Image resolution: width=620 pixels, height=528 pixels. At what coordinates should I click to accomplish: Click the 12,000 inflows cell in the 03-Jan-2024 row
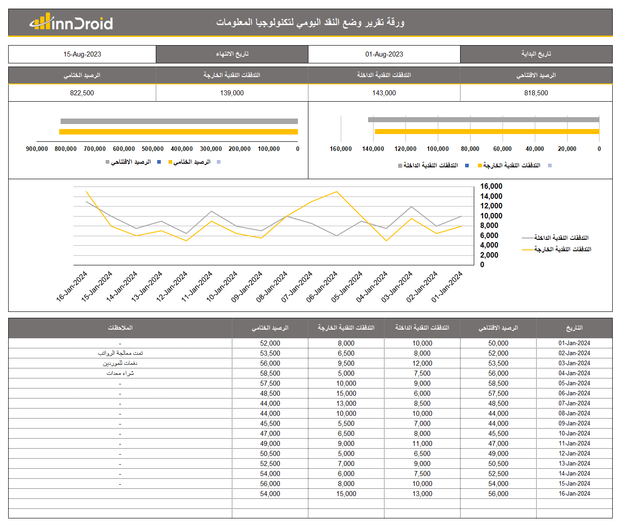click(x=422, y=363)
